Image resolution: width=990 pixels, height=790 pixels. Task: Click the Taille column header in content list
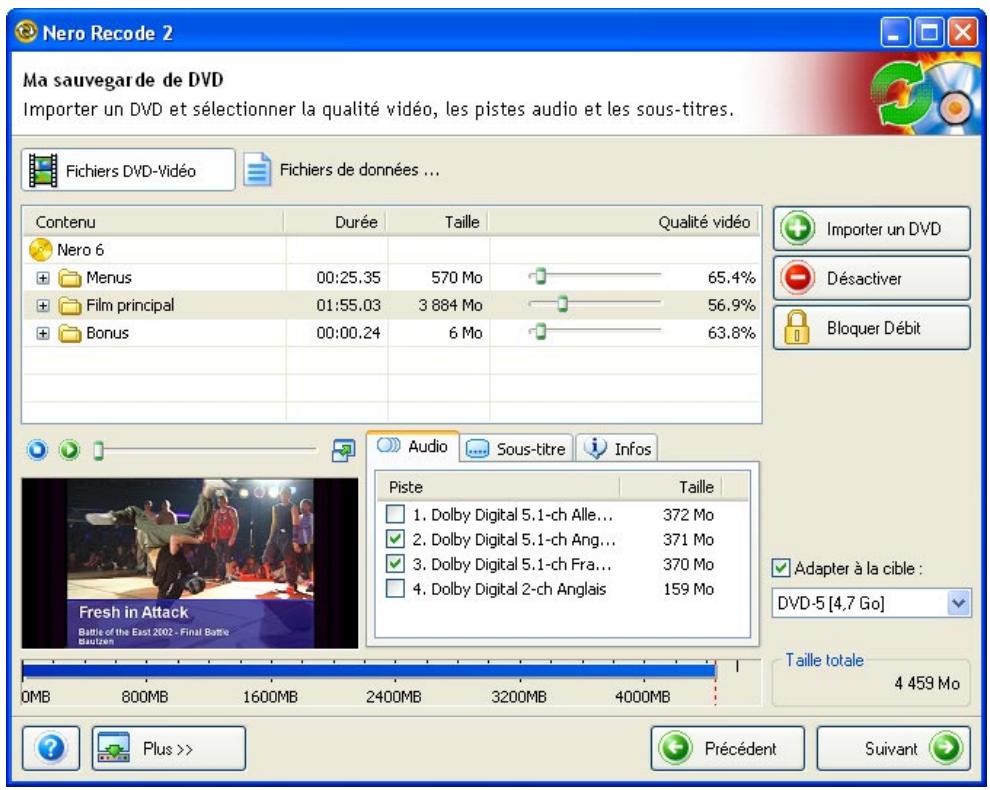point(438,222)
